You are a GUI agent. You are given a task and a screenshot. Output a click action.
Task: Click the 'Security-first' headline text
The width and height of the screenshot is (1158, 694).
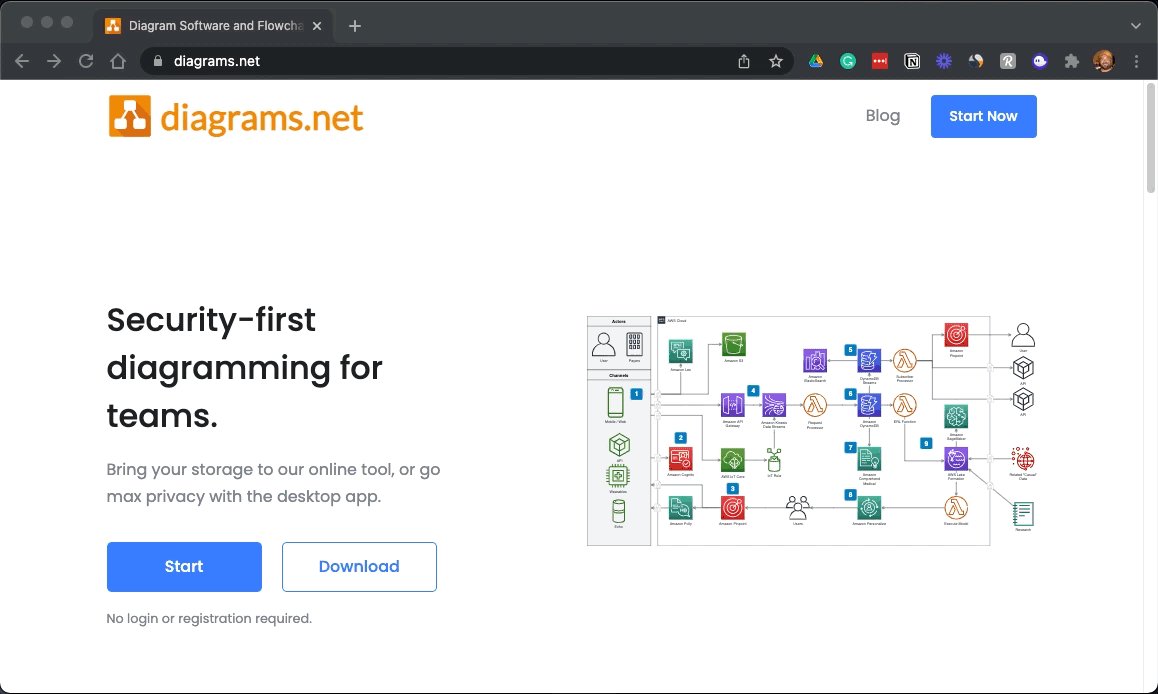tap(210, 320)
